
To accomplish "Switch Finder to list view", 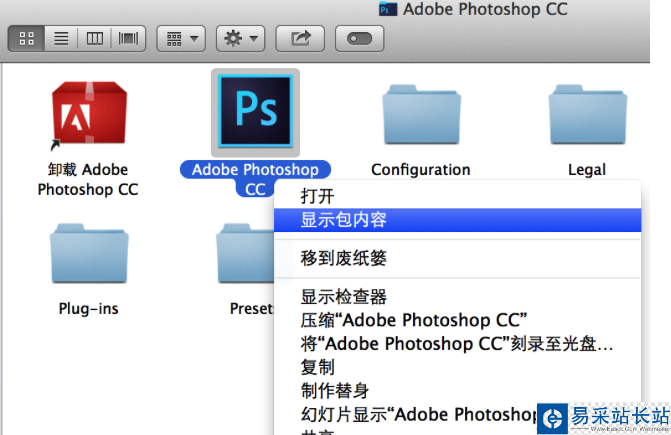I will coord(61,38).
